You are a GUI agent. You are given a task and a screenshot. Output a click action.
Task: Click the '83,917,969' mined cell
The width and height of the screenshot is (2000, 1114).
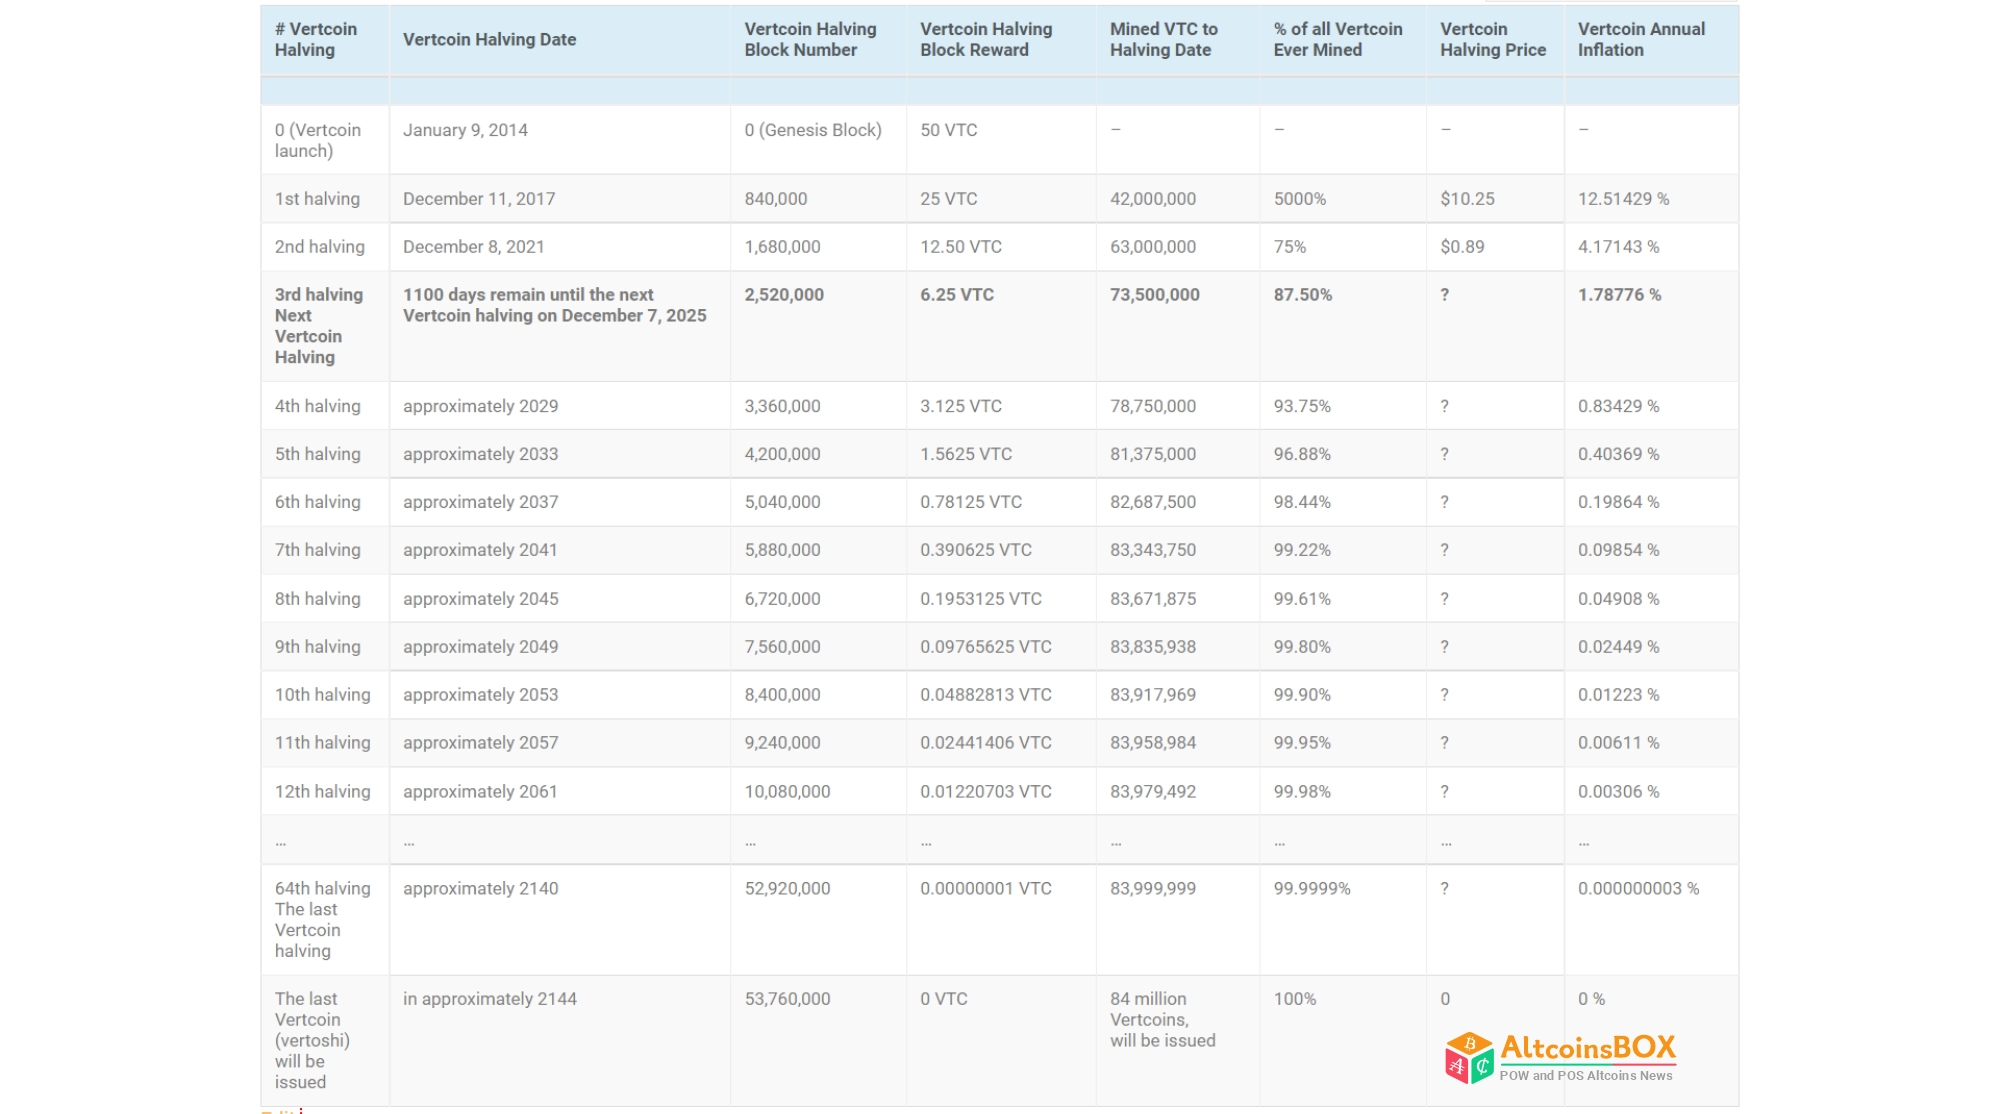click(x=1153, y=695)
